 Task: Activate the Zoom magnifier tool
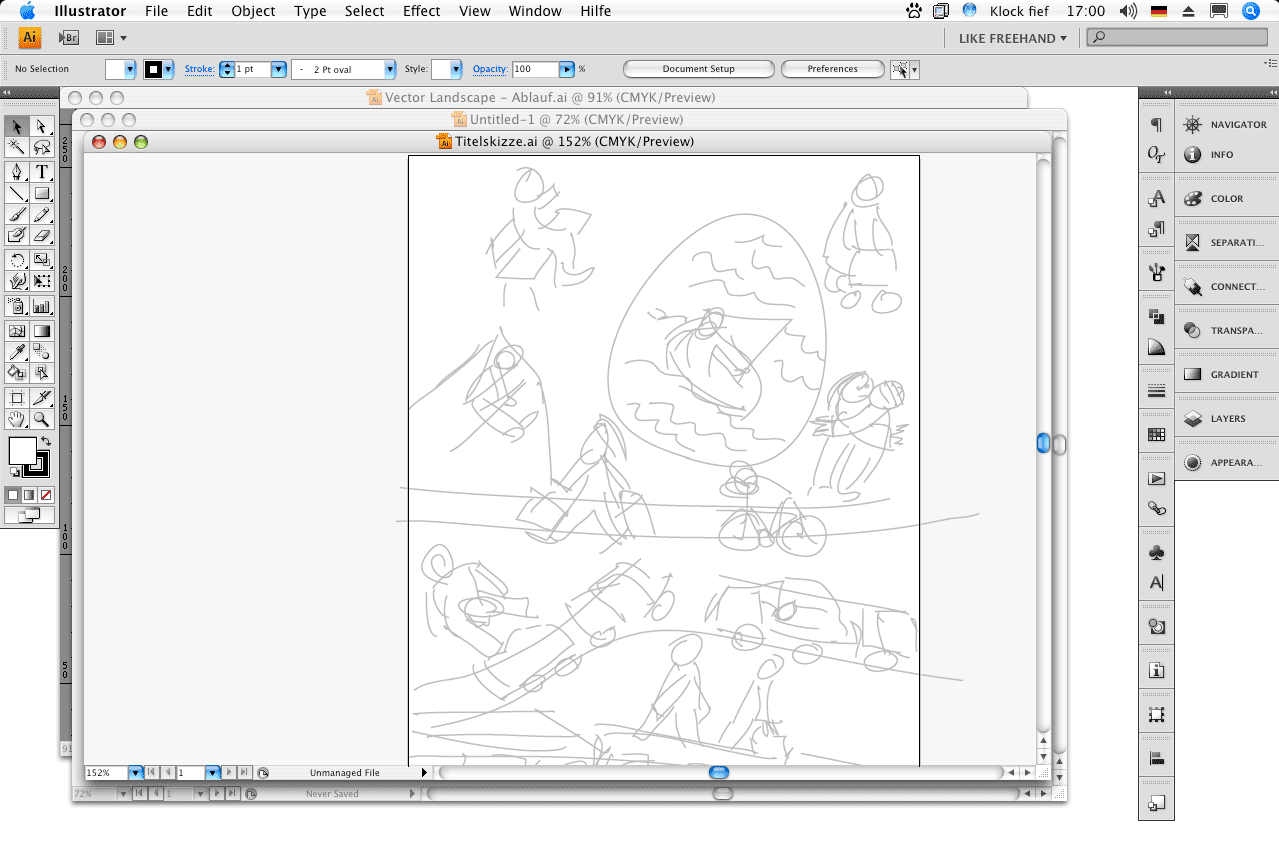(x=42, y=419)
